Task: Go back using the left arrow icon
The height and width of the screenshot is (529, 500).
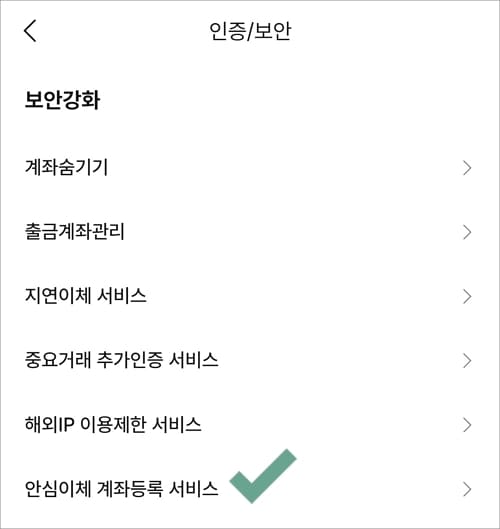Action: click(30, 31)
